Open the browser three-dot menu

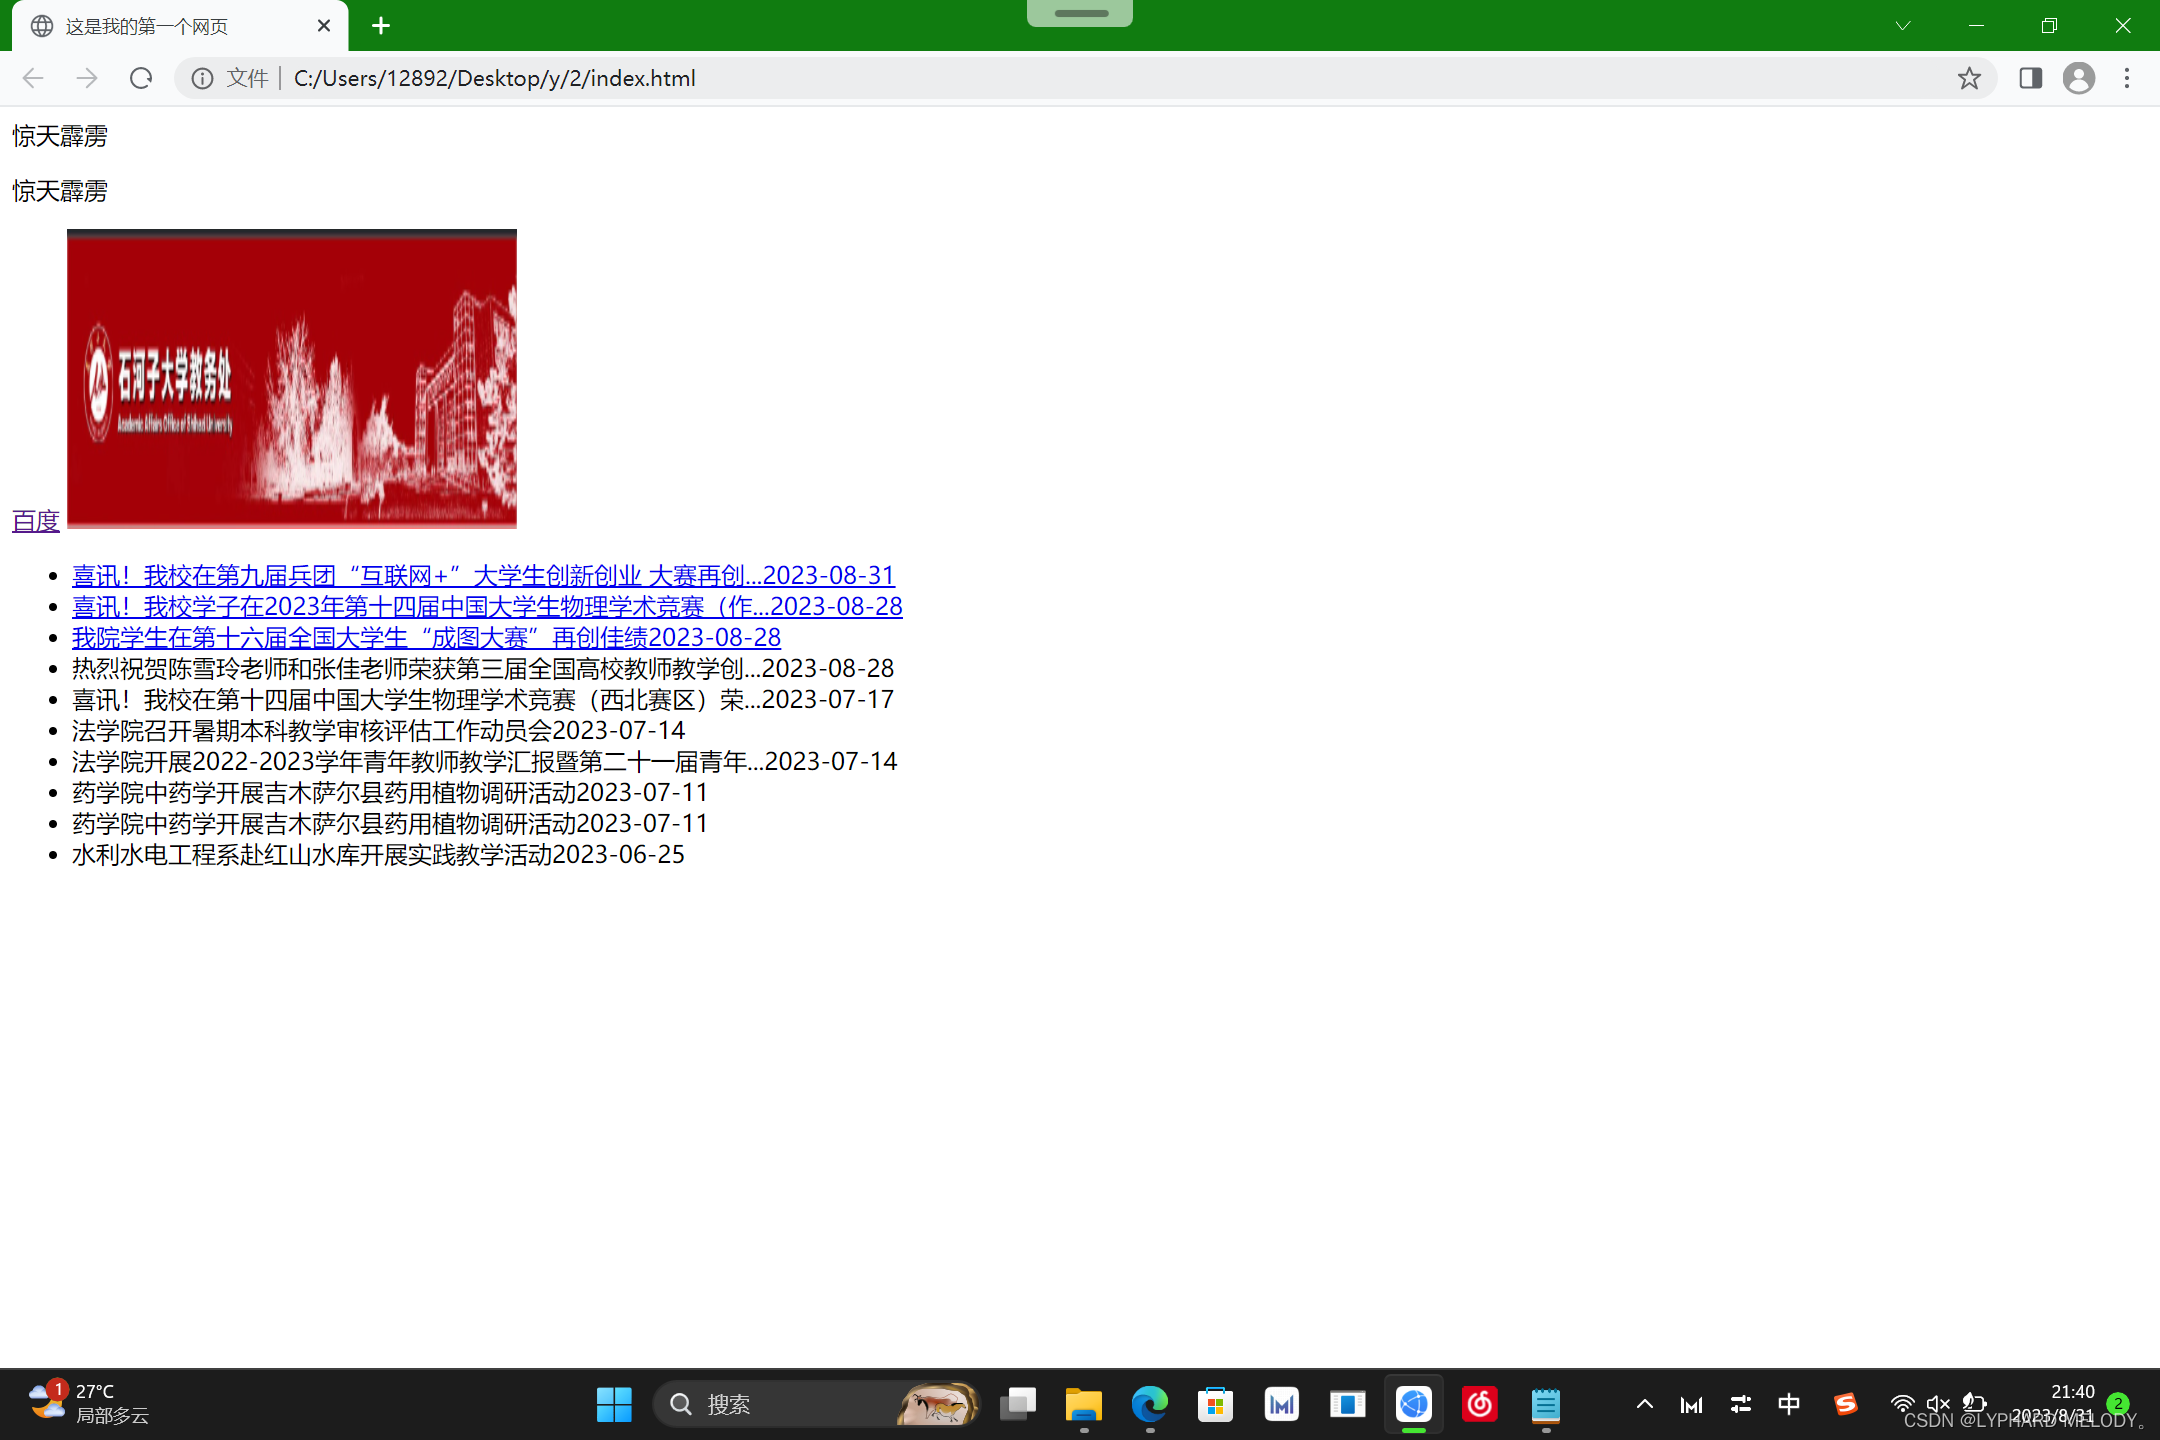click(x=2127, y=78)
